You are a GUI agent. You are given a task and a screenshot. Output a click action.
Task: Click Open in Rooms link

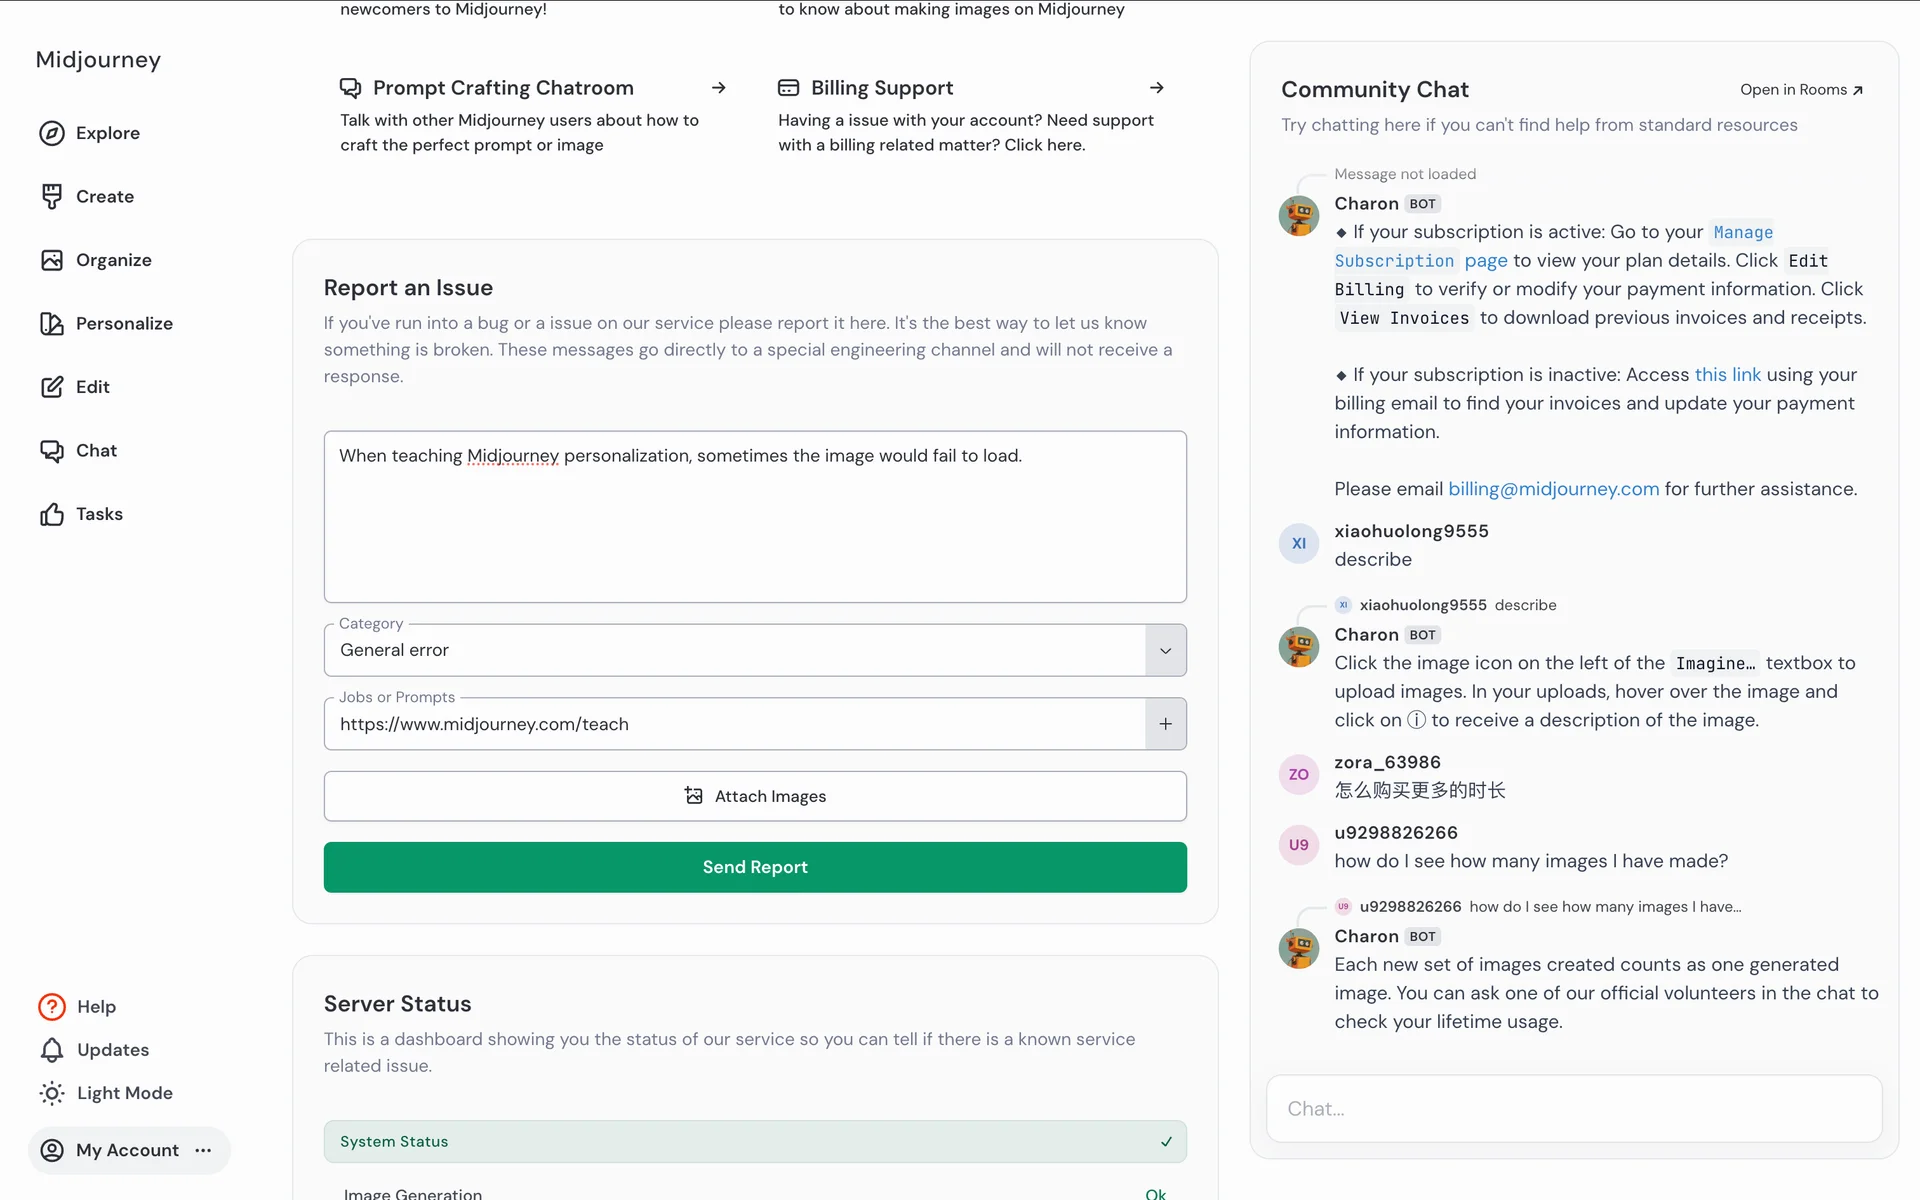pos(1801,90)
